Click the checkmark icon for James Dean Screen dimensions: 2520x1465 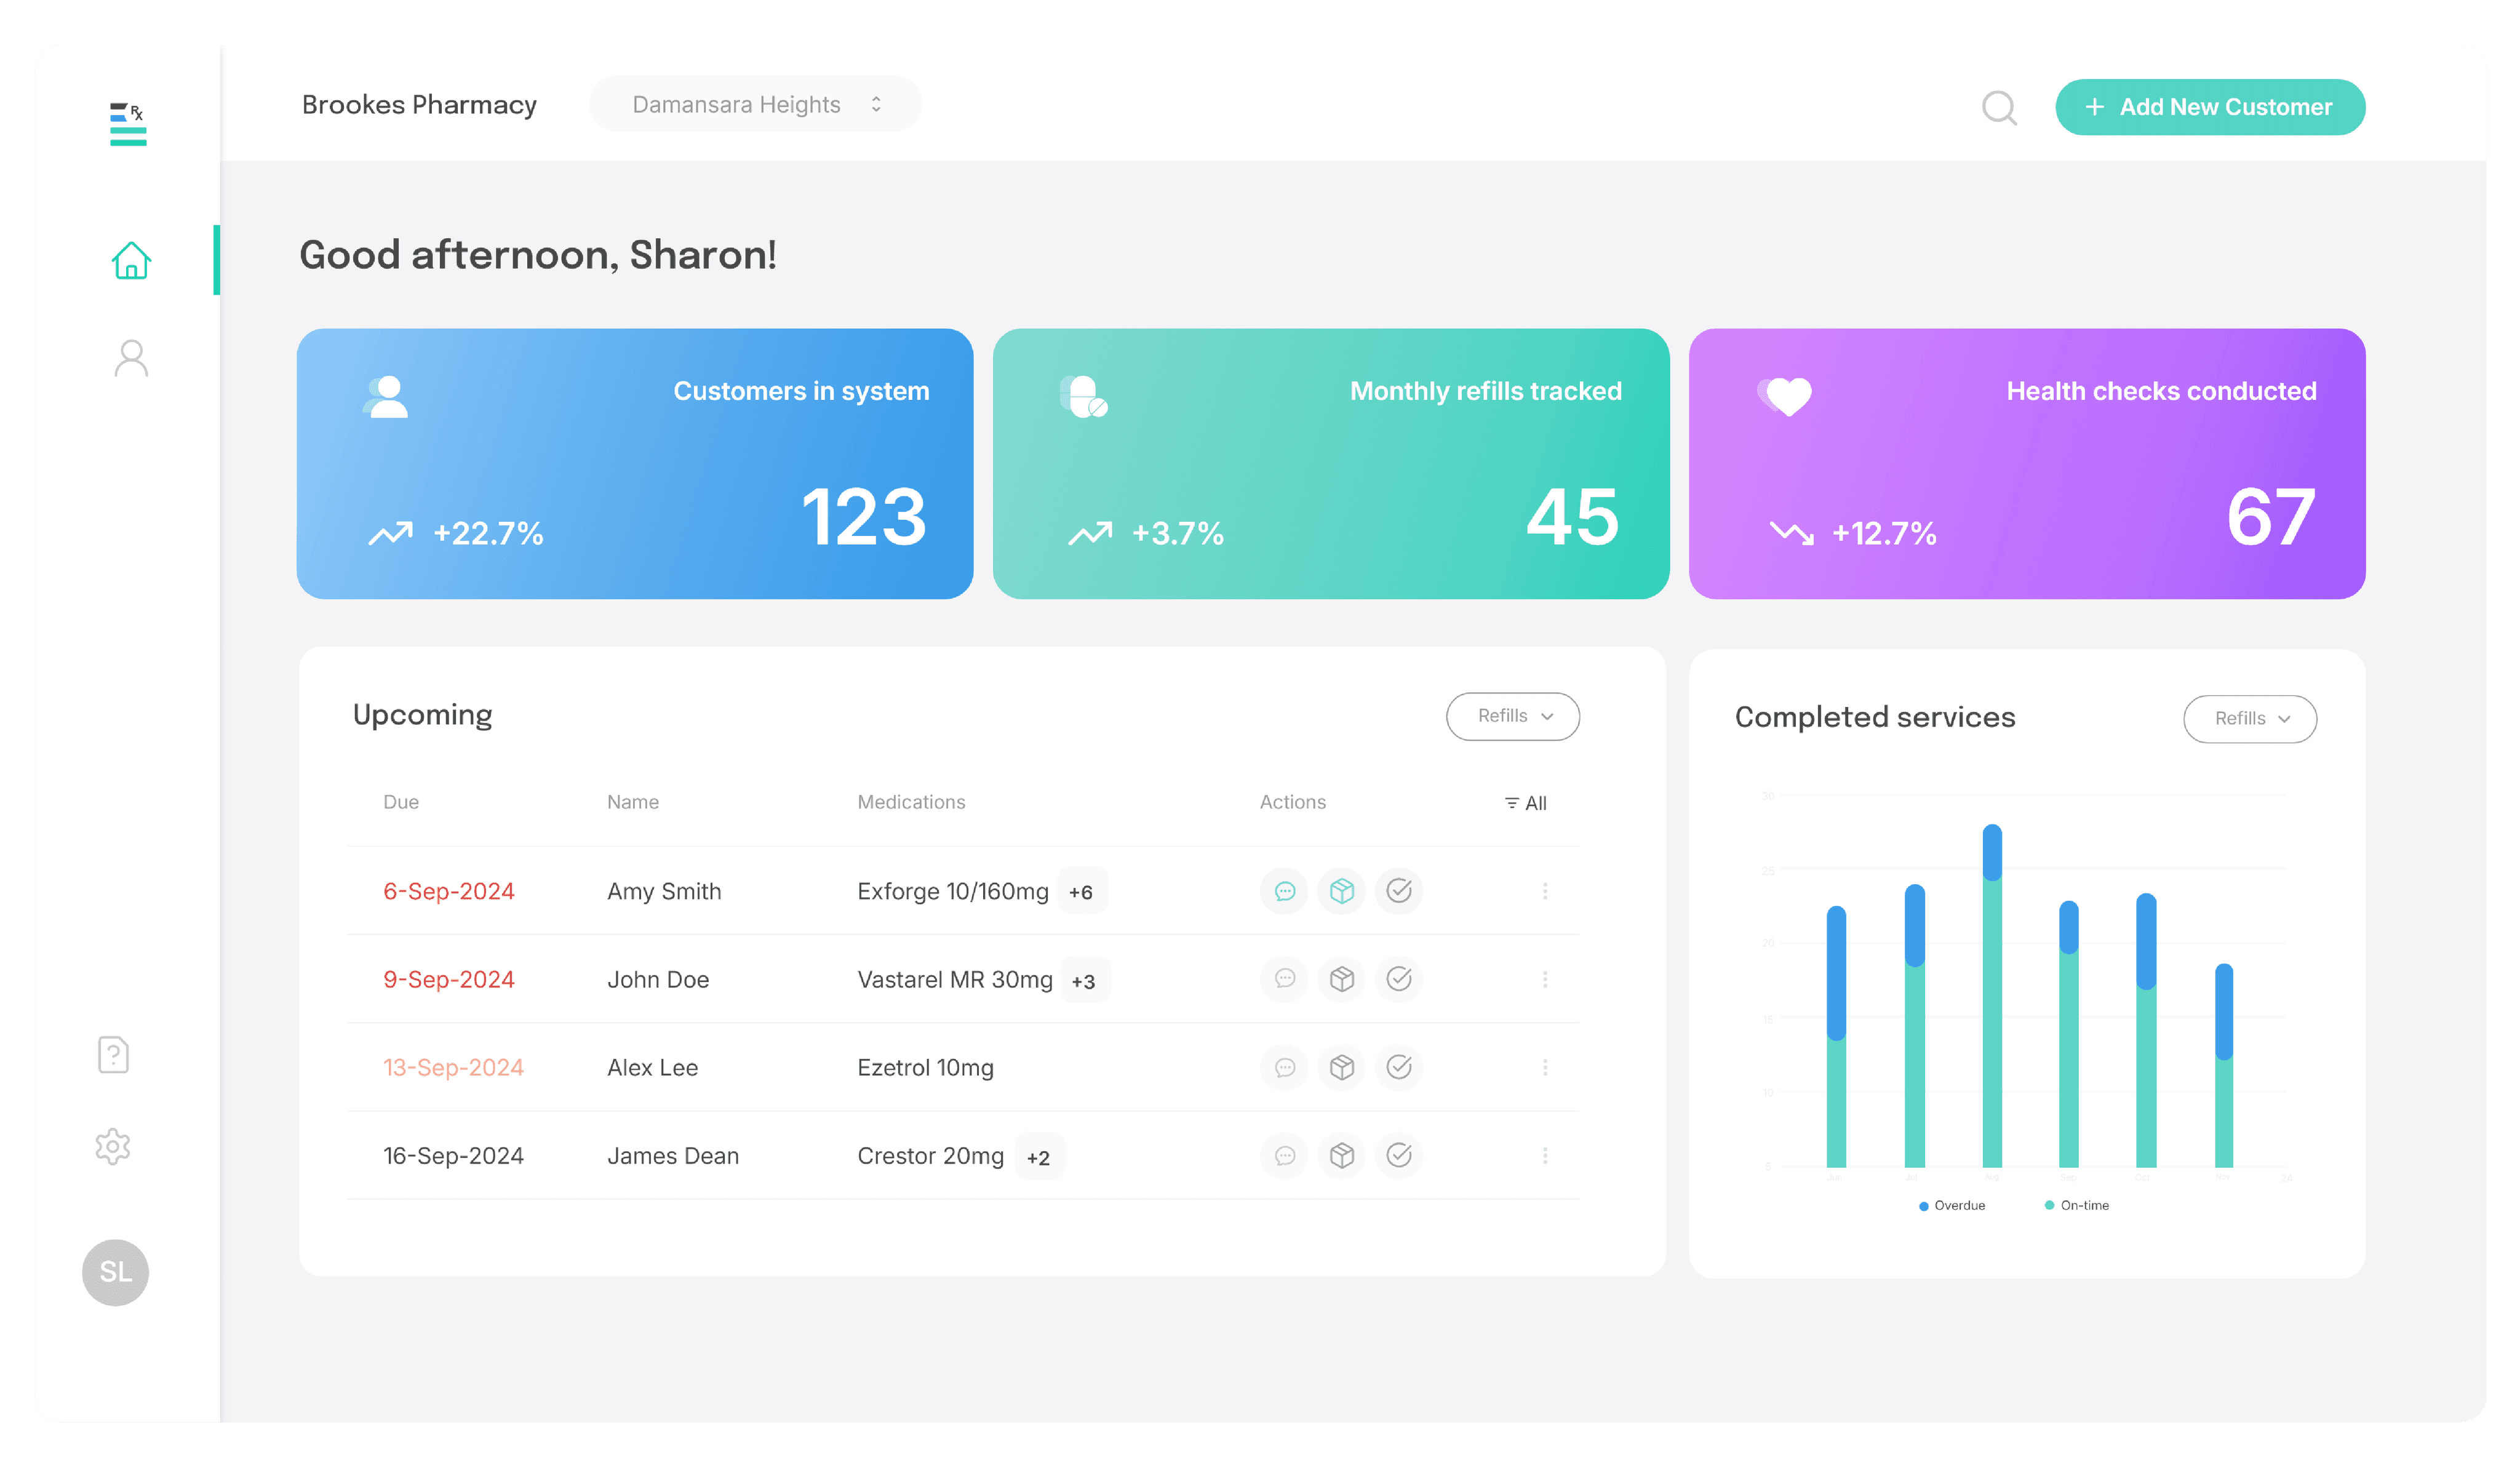pyautogui.click(x=1398, y=1154)
